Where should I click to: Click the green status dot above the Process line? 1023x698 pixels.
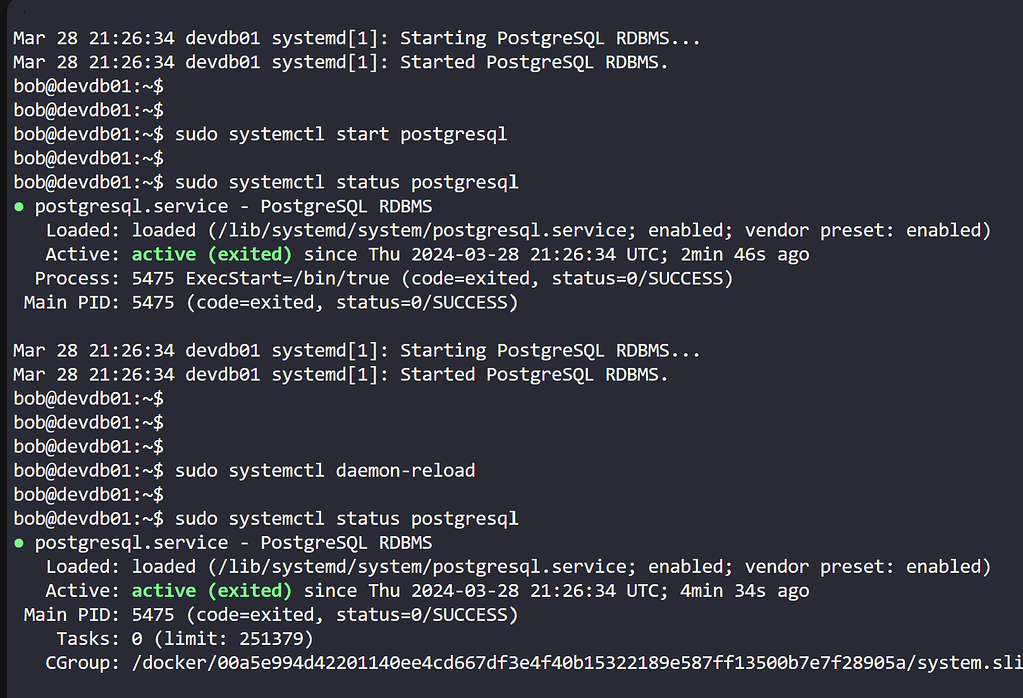click(x=20, y=207)
